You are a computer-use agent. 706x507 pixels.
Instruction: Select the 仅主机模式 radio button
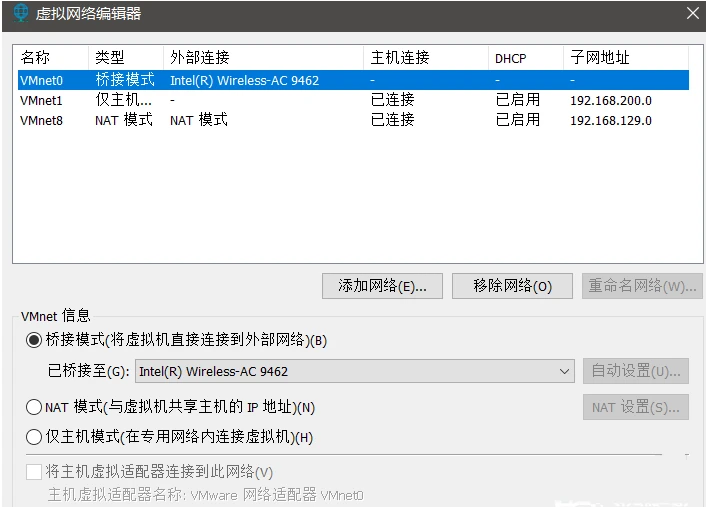[34, 436]
